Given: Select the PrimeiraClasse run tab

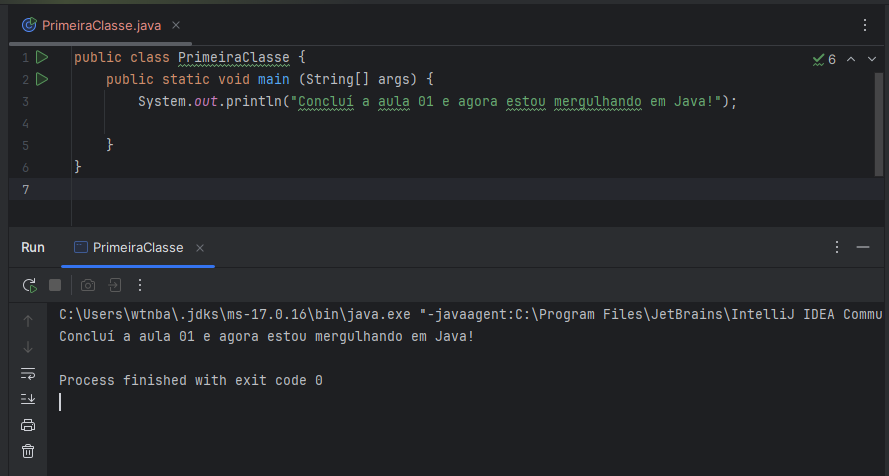Looking at the screenshot, I should point(137,248).
